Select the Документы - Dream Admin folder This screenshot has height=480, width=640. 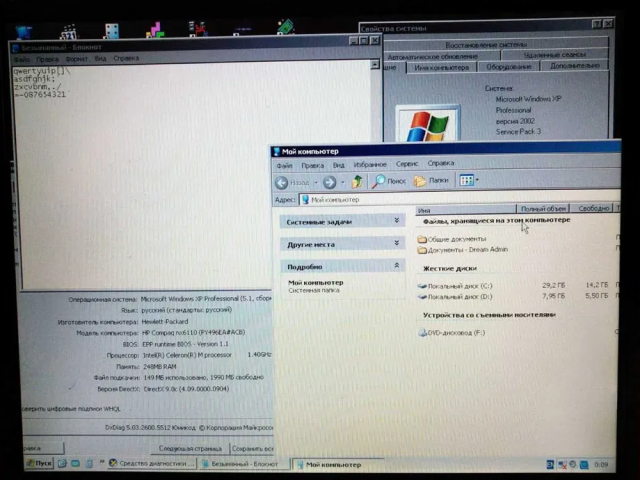463,249
